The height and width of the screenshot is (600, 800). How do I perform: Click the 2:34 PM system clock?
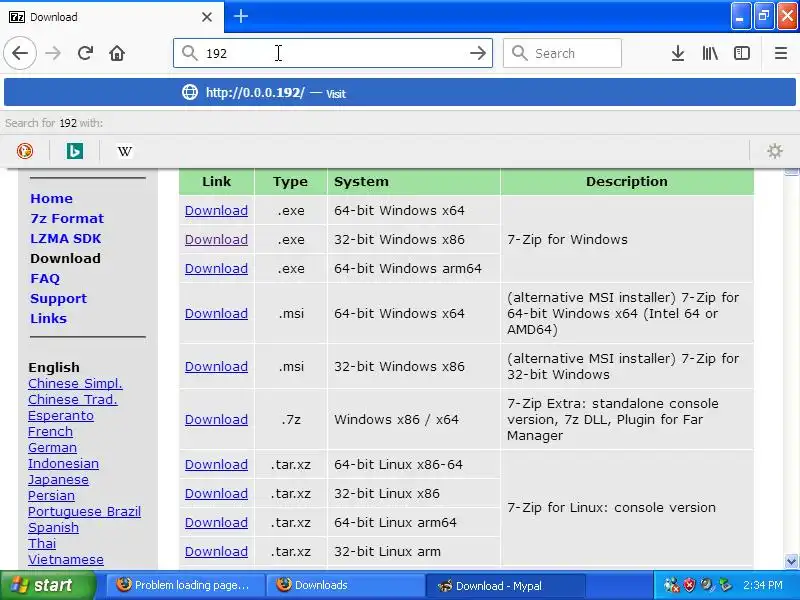click(763, 585)
